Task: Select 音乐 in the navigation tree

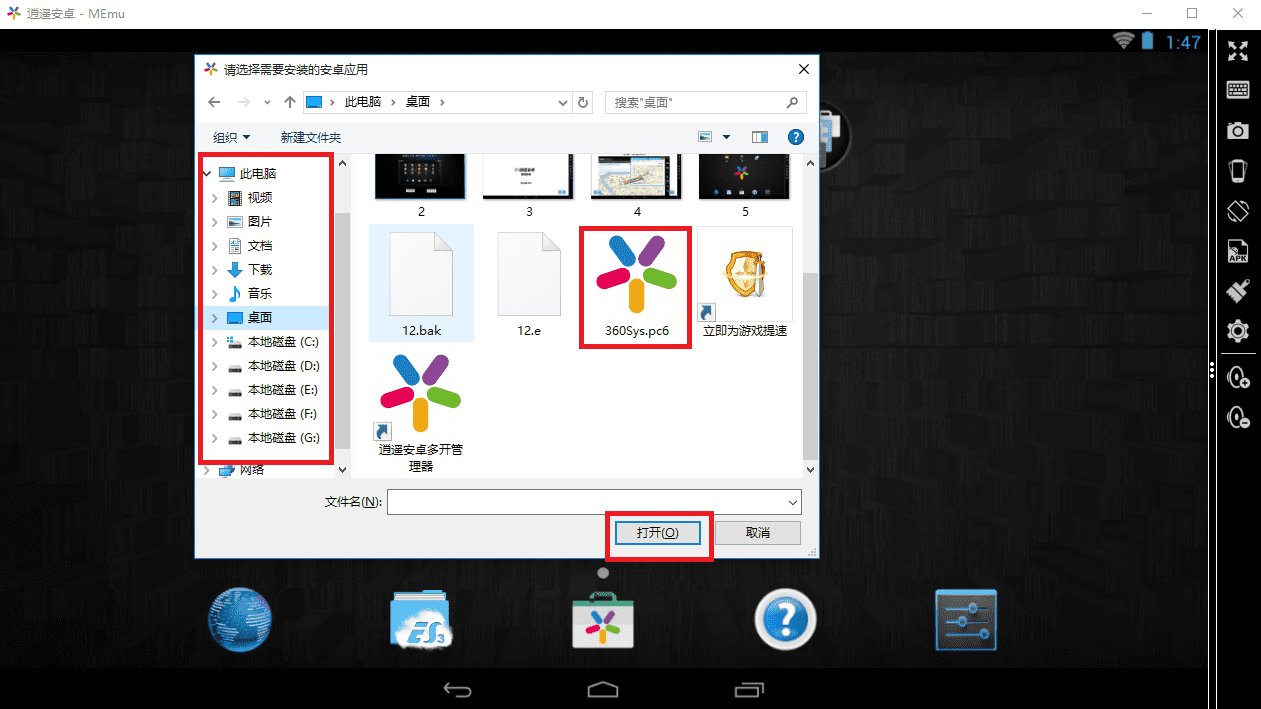Action: point(259,294)
